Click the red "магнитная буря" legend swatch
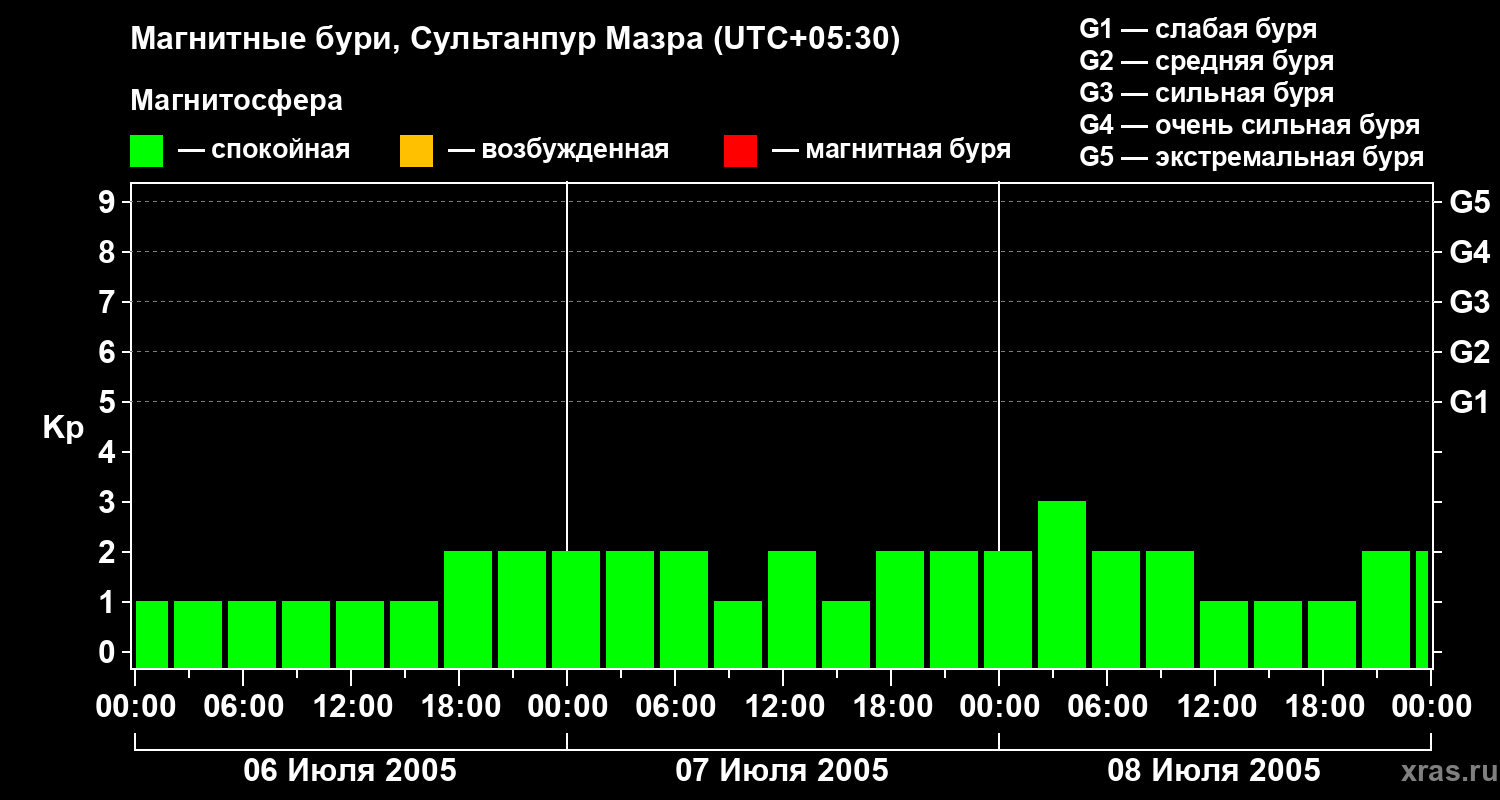The height and width of the screenshot is (800, 1500). (x=740, y=151)
